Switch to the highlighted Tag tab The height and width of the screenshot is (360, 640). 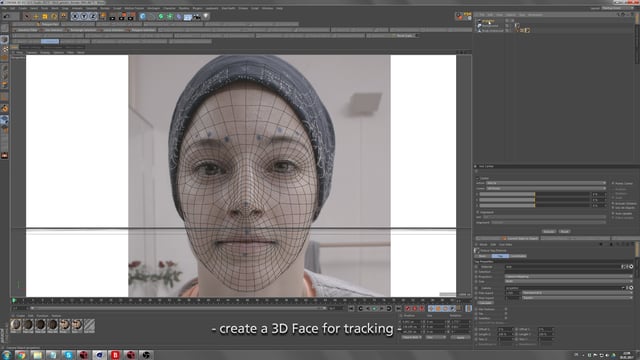point(500,256)
